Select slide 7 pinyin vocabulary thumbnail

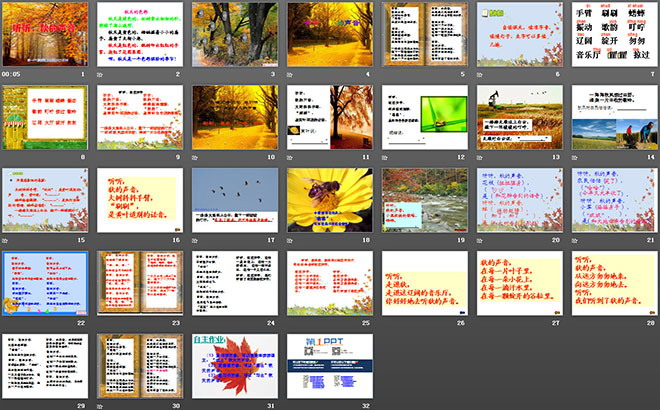click(615, 34)
